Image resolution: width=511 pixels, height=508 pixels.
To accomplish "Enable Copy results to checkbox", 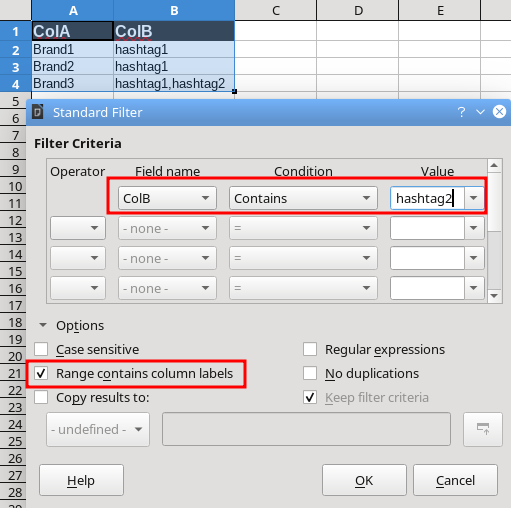I will point(41,397).
